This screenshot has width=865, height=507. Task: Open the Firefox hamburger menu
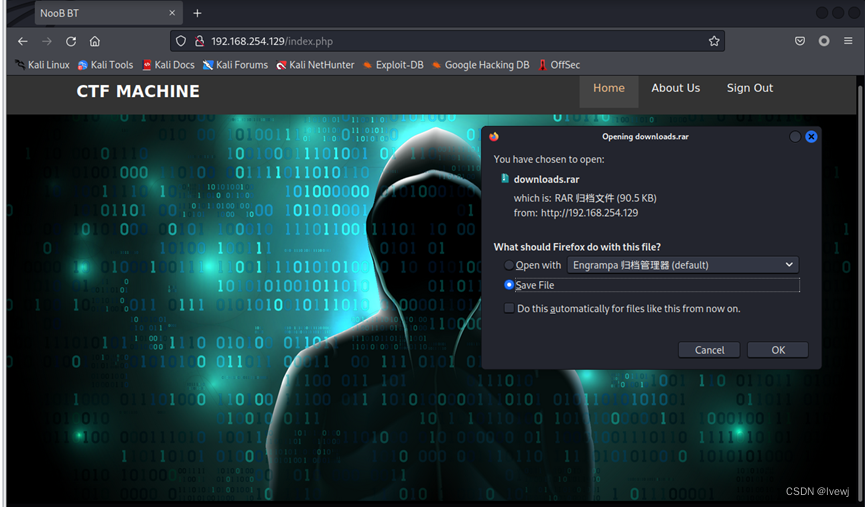[848, 41]
